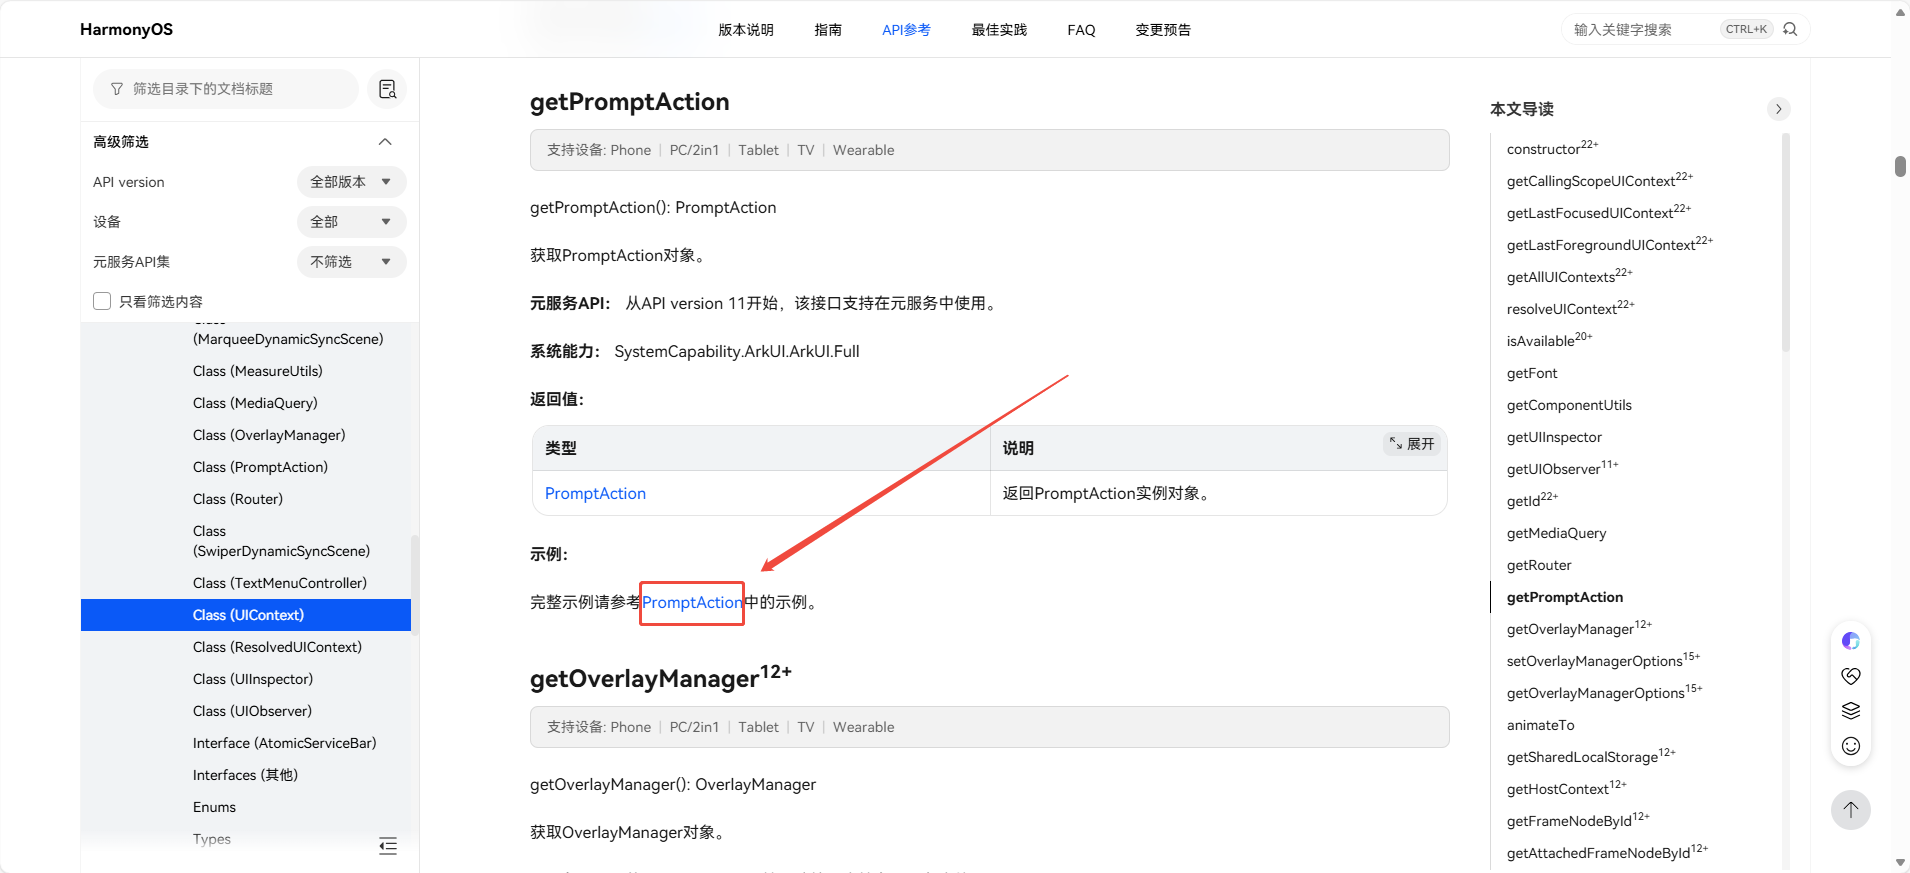Viewport: 1910px width, 873px height.
Task: Enable the 只看筛选内容 checkbox
Action: (x=102, y=301)
